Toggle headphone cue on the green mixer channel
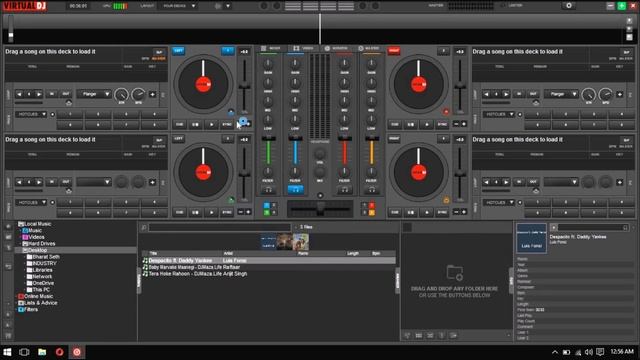640x360 pixels. click(269, 190)
